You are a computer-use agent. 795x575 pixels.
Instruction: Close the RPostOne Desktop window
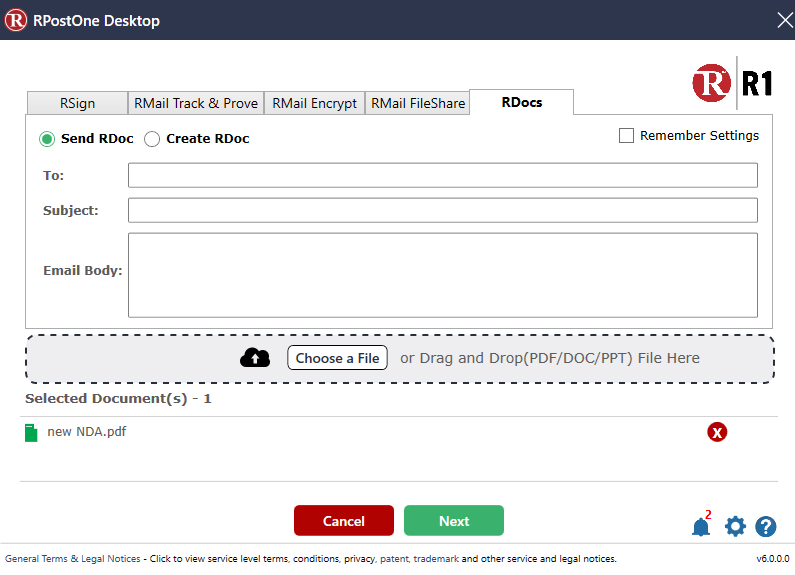785,20
